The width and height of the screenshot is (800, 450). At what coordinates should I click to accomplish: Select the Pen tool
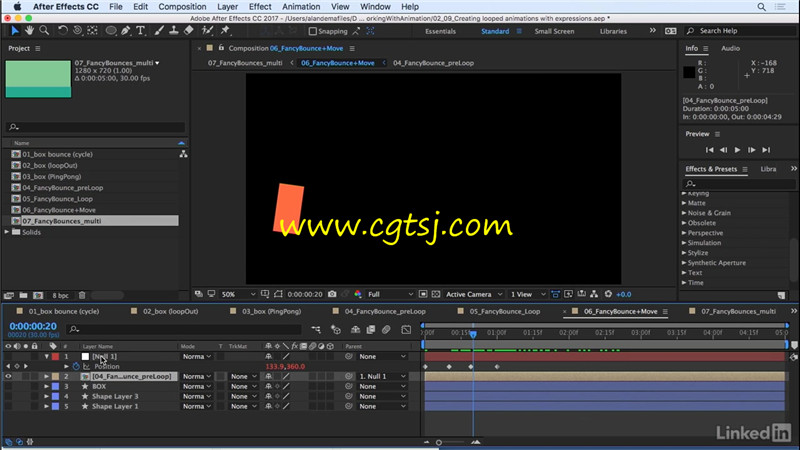tap(126, 31)
